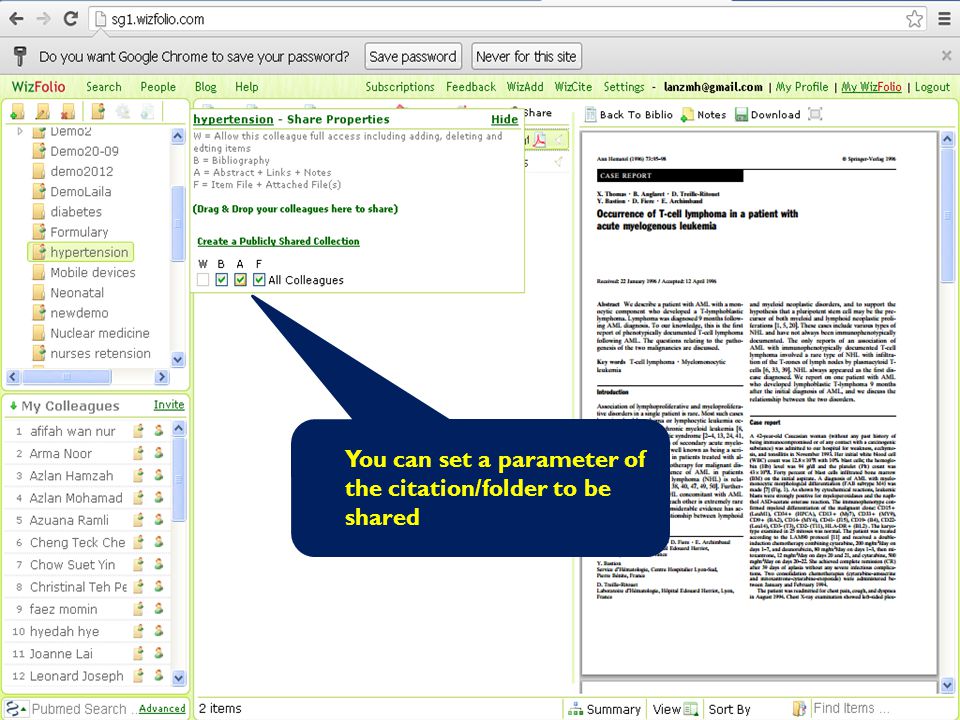Open the Sort By dropdown
This screenshot has width=960, height=720.
coord(729,710)
